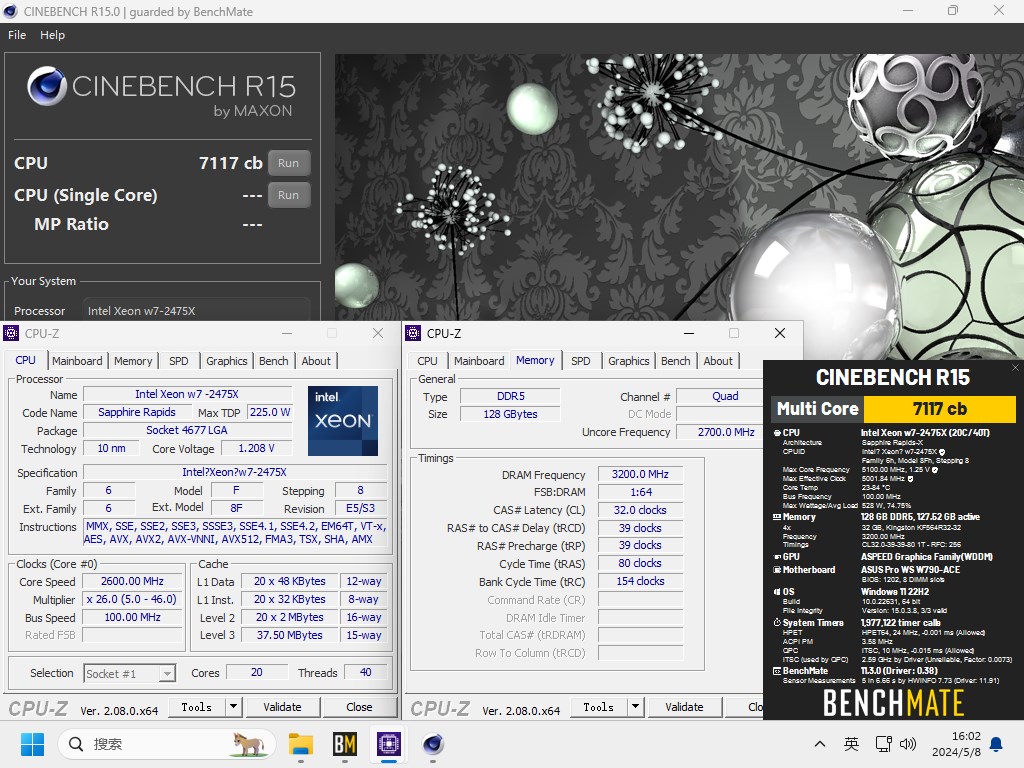Click the CPU-Z icon in the right window title bar

pos(413,333)
